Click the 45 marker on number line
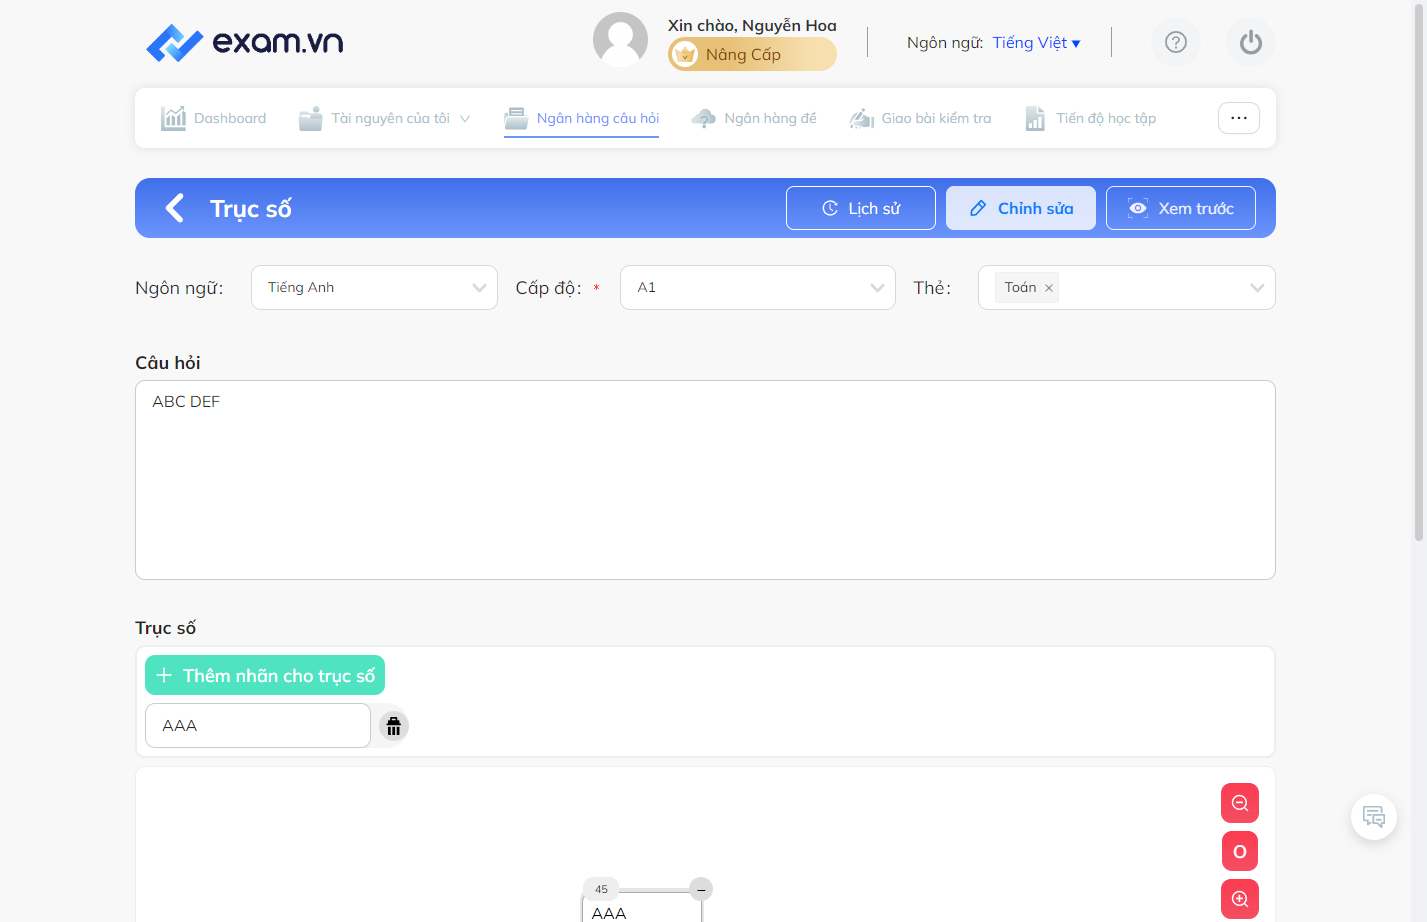 tap(601, 889)
